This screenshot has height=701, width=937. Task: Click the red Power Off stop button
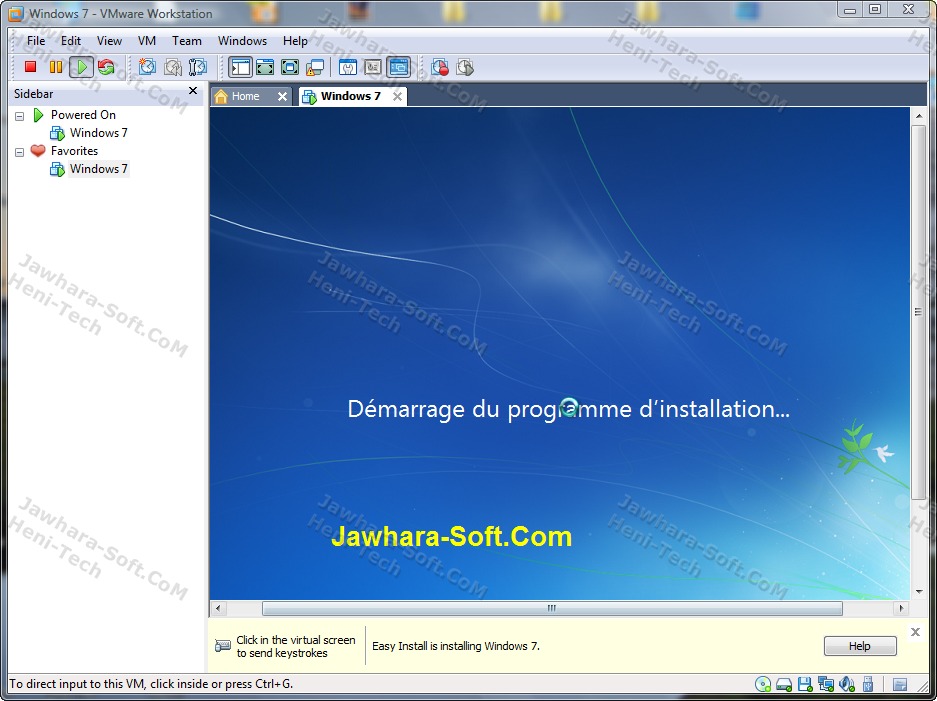[30, 67]
